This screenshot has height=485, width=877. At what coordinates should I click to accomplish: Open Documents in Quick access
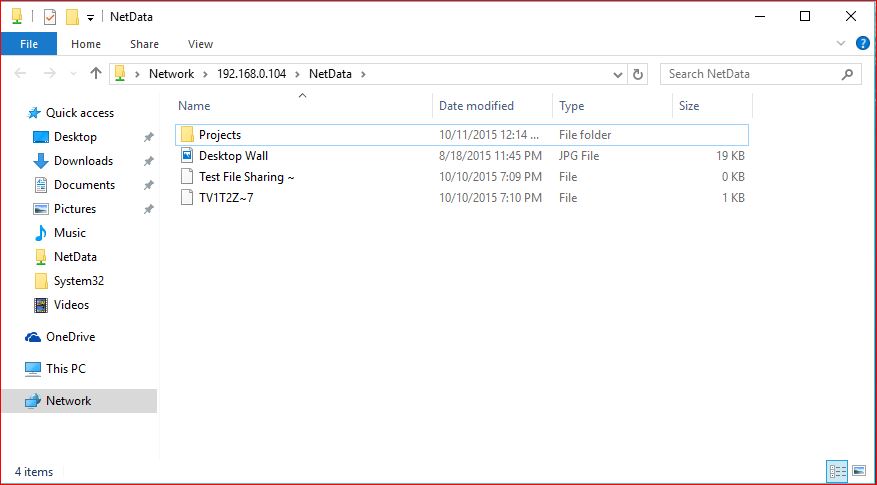click(x=84, y=185)
